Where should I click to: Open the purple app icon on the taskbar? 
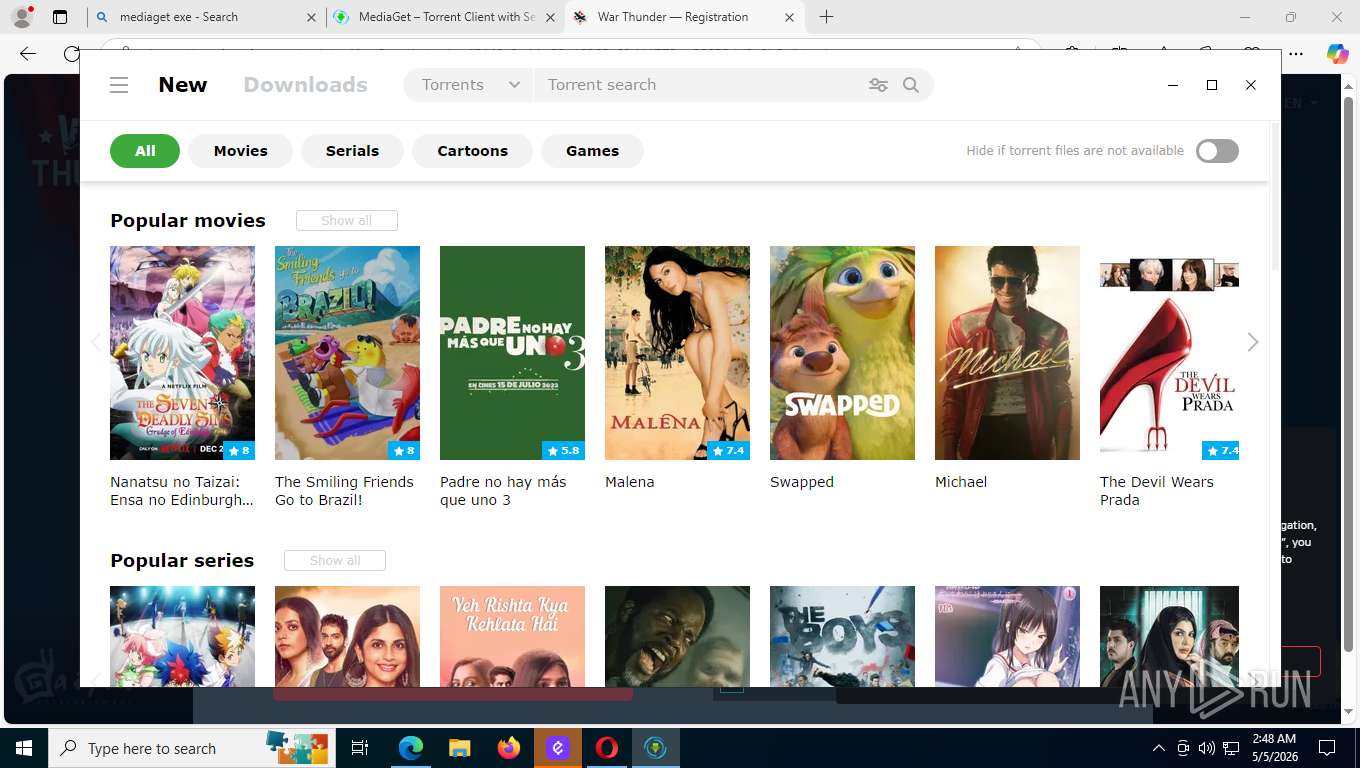point(558,748)
